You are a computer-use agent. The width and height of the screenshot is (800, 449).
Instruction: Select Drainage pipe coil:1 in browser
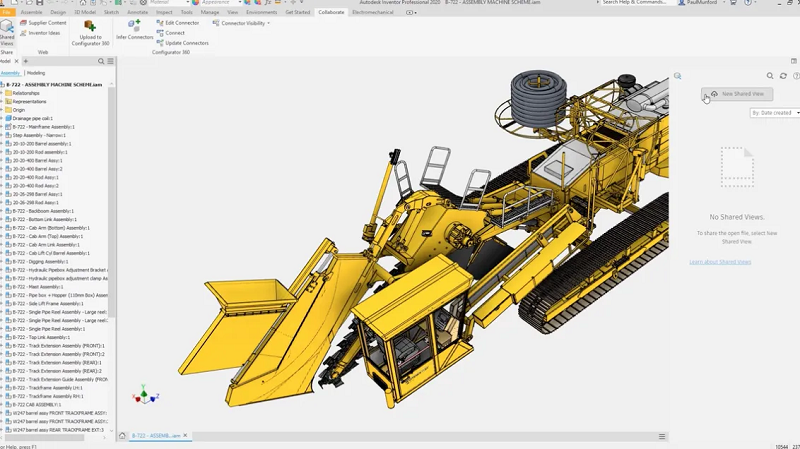pyautogui.click(x=33, y=118)
